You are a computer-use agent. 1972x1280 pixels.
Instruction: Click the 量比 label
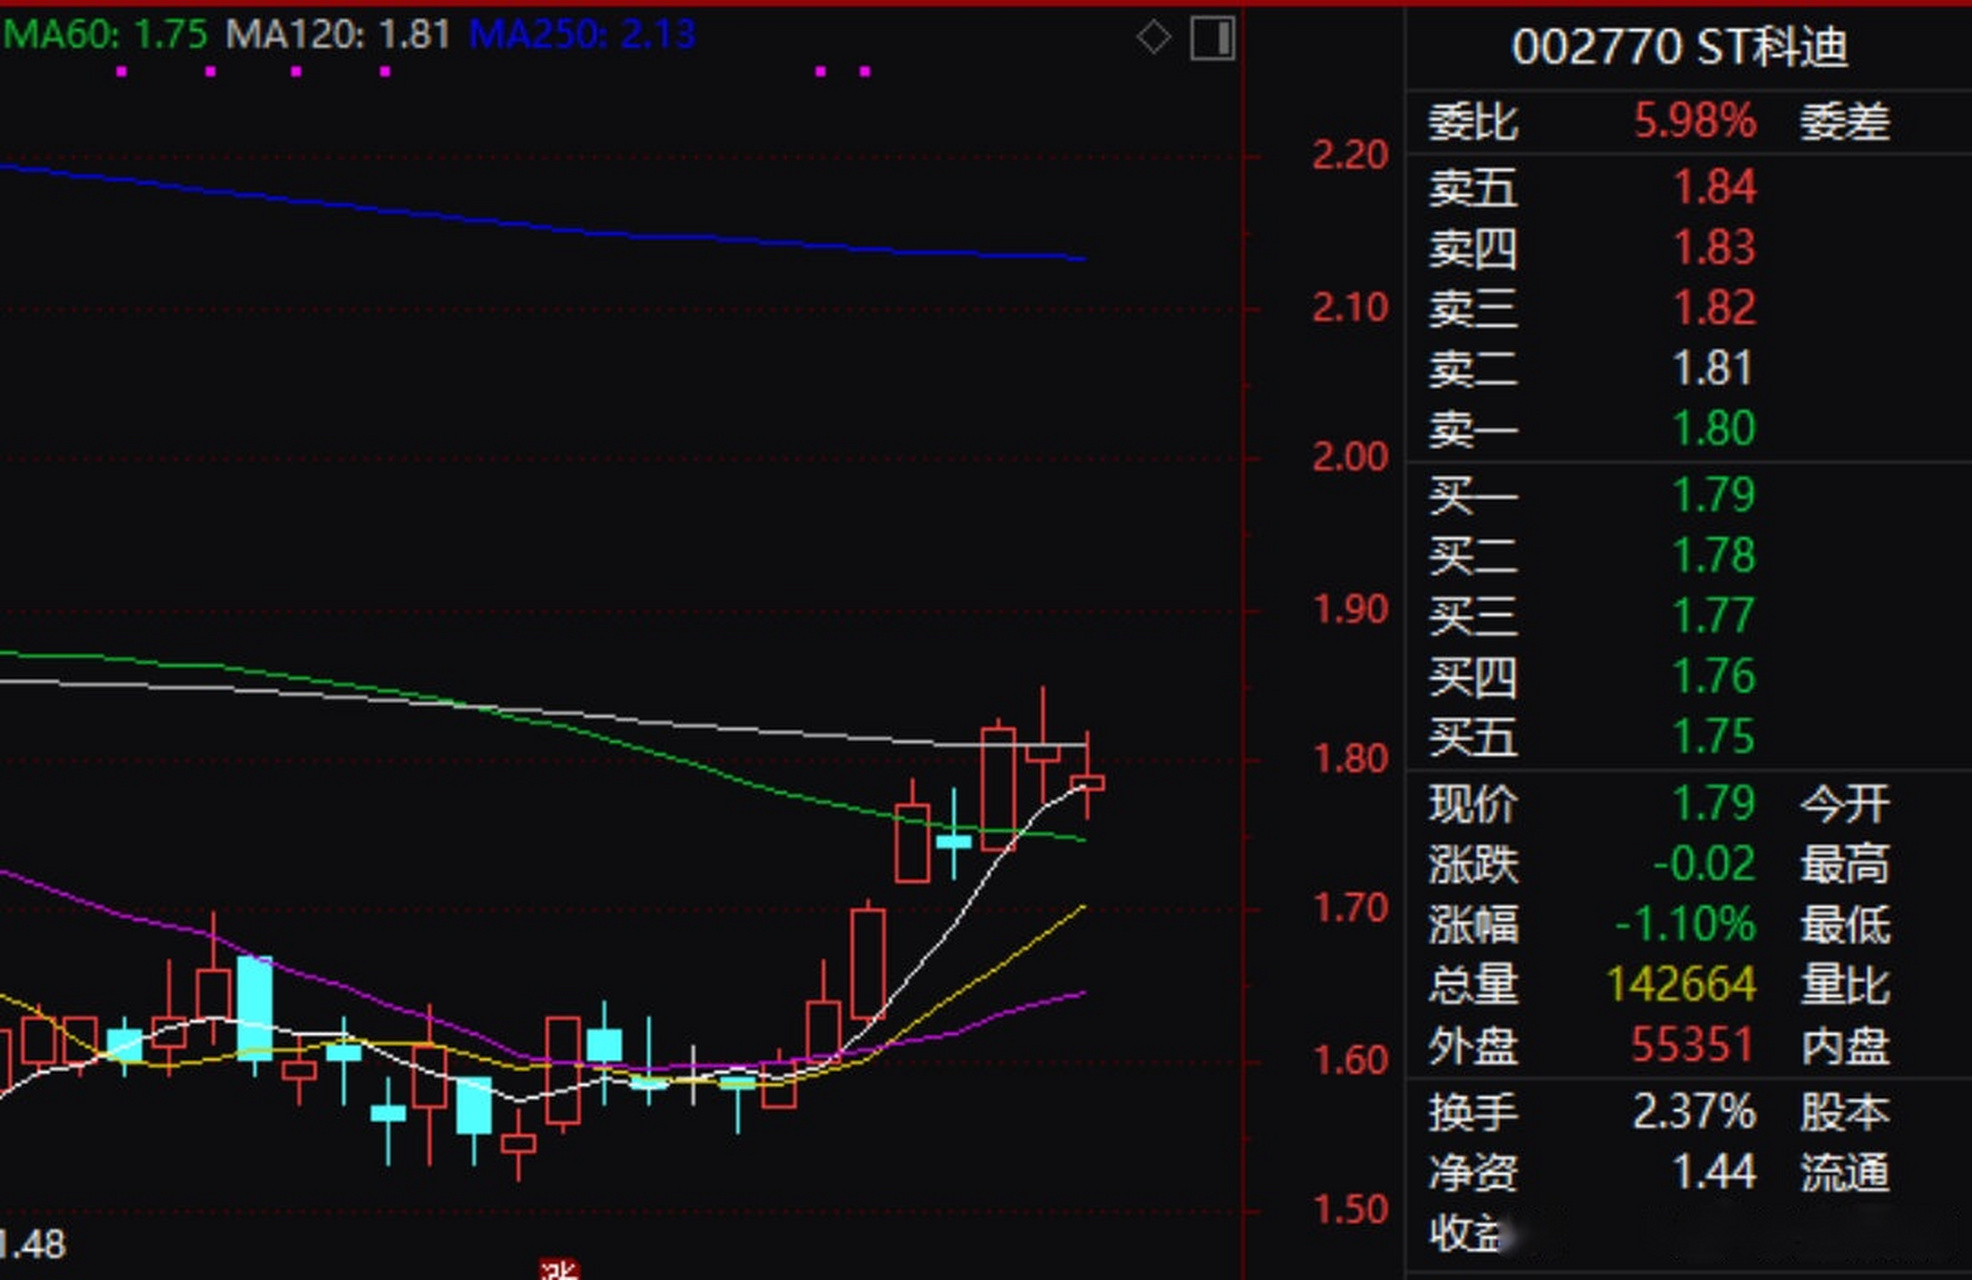tap(1845, 986)
